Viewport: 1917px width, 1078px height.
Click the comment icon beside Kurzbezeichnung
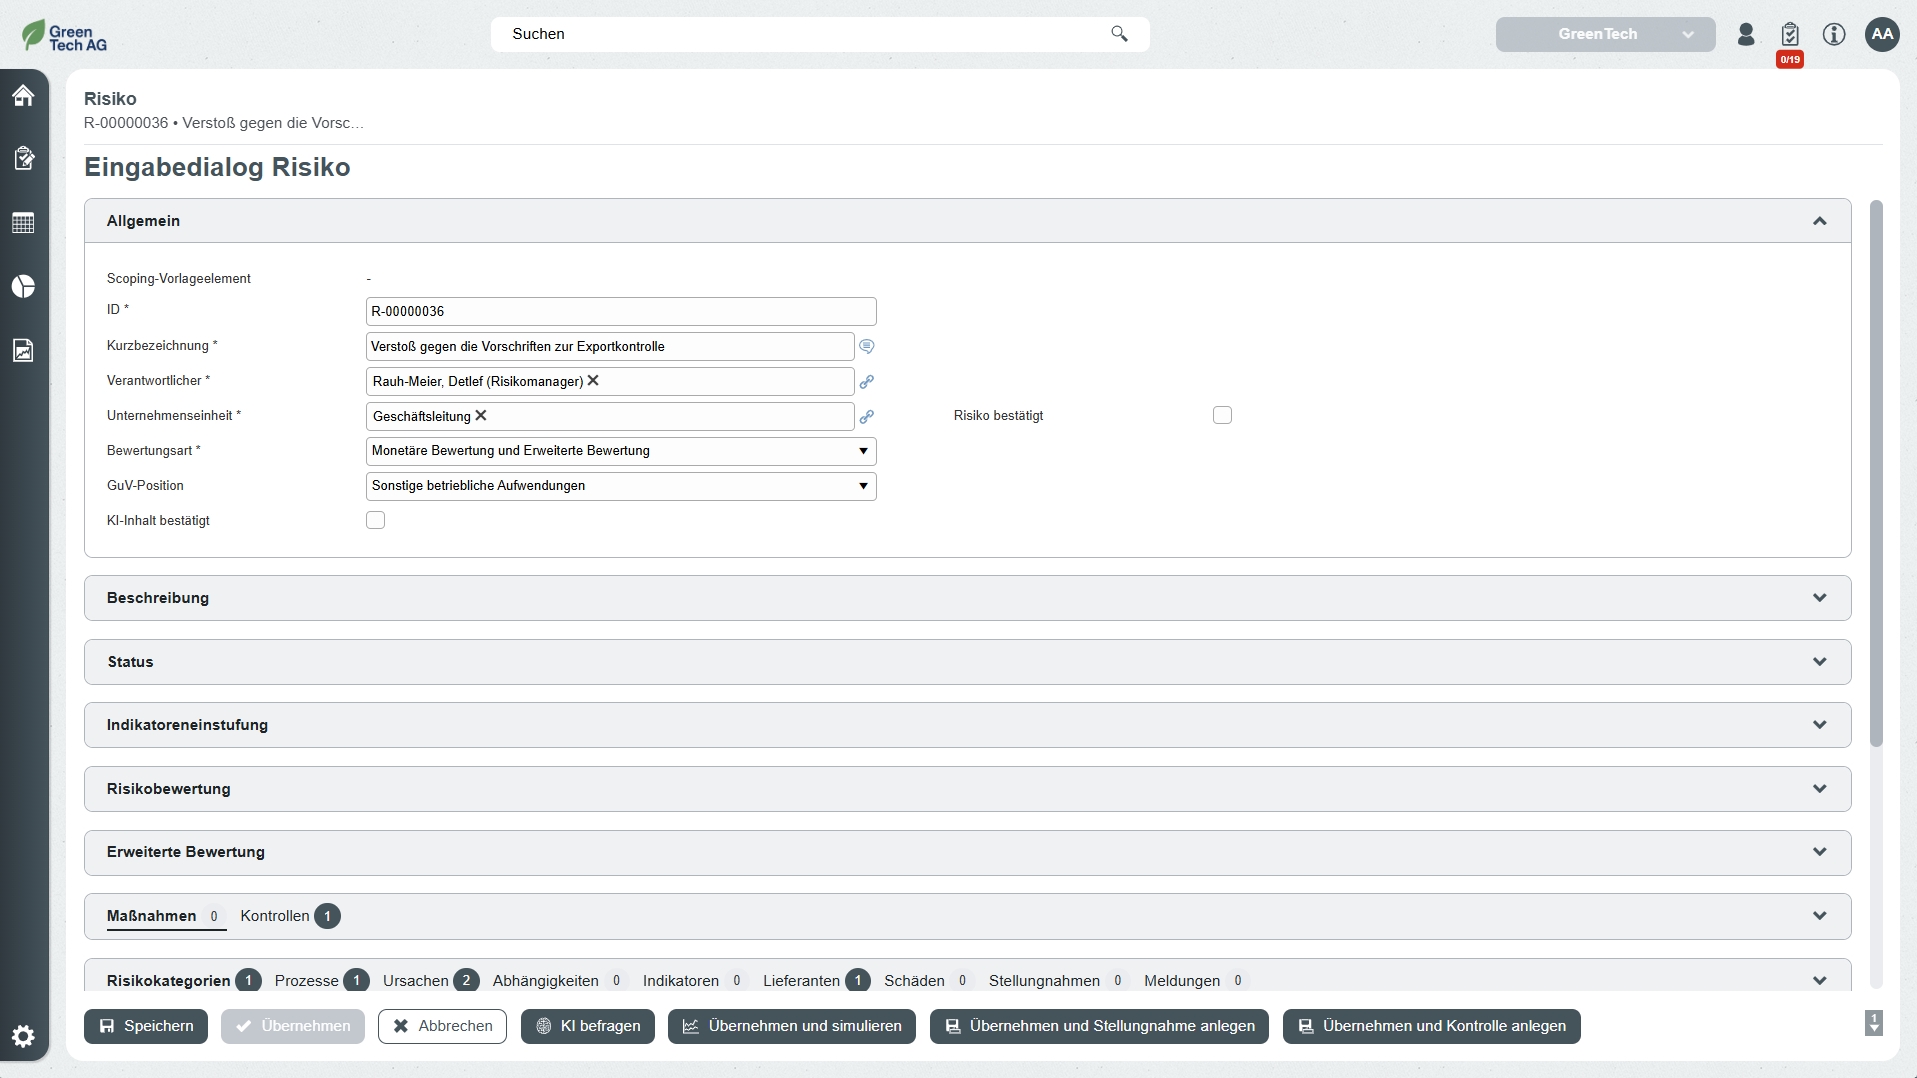tap(867, 346)
